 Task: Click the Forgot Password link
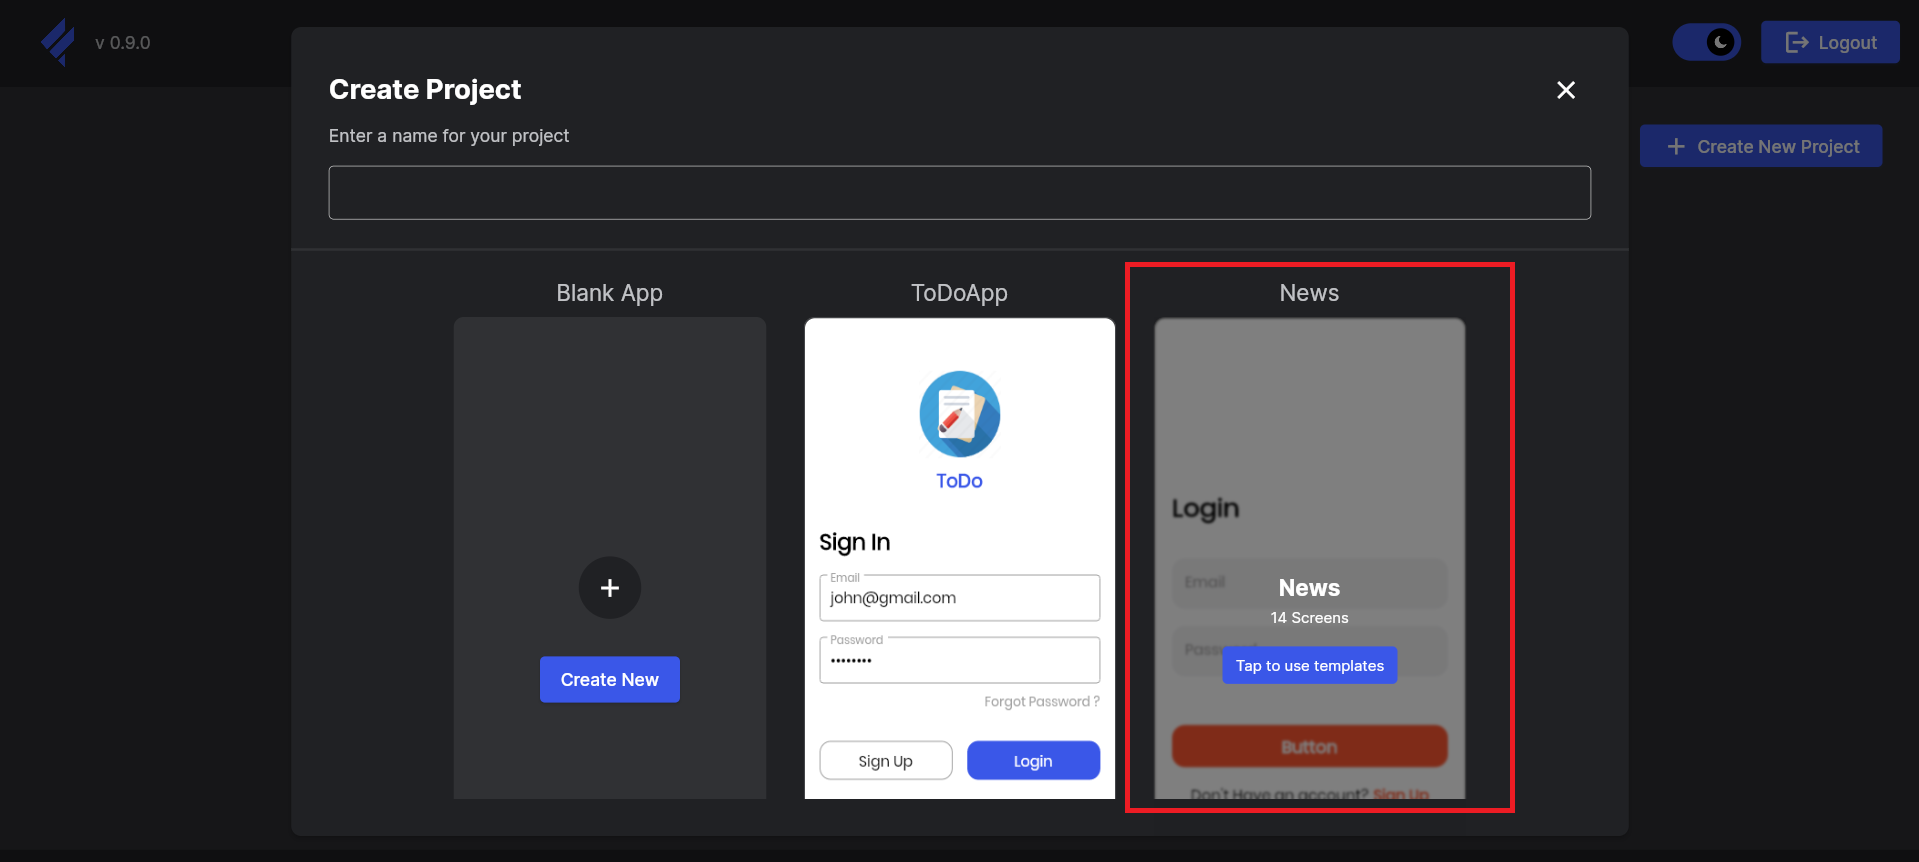tap(1041, 702)
